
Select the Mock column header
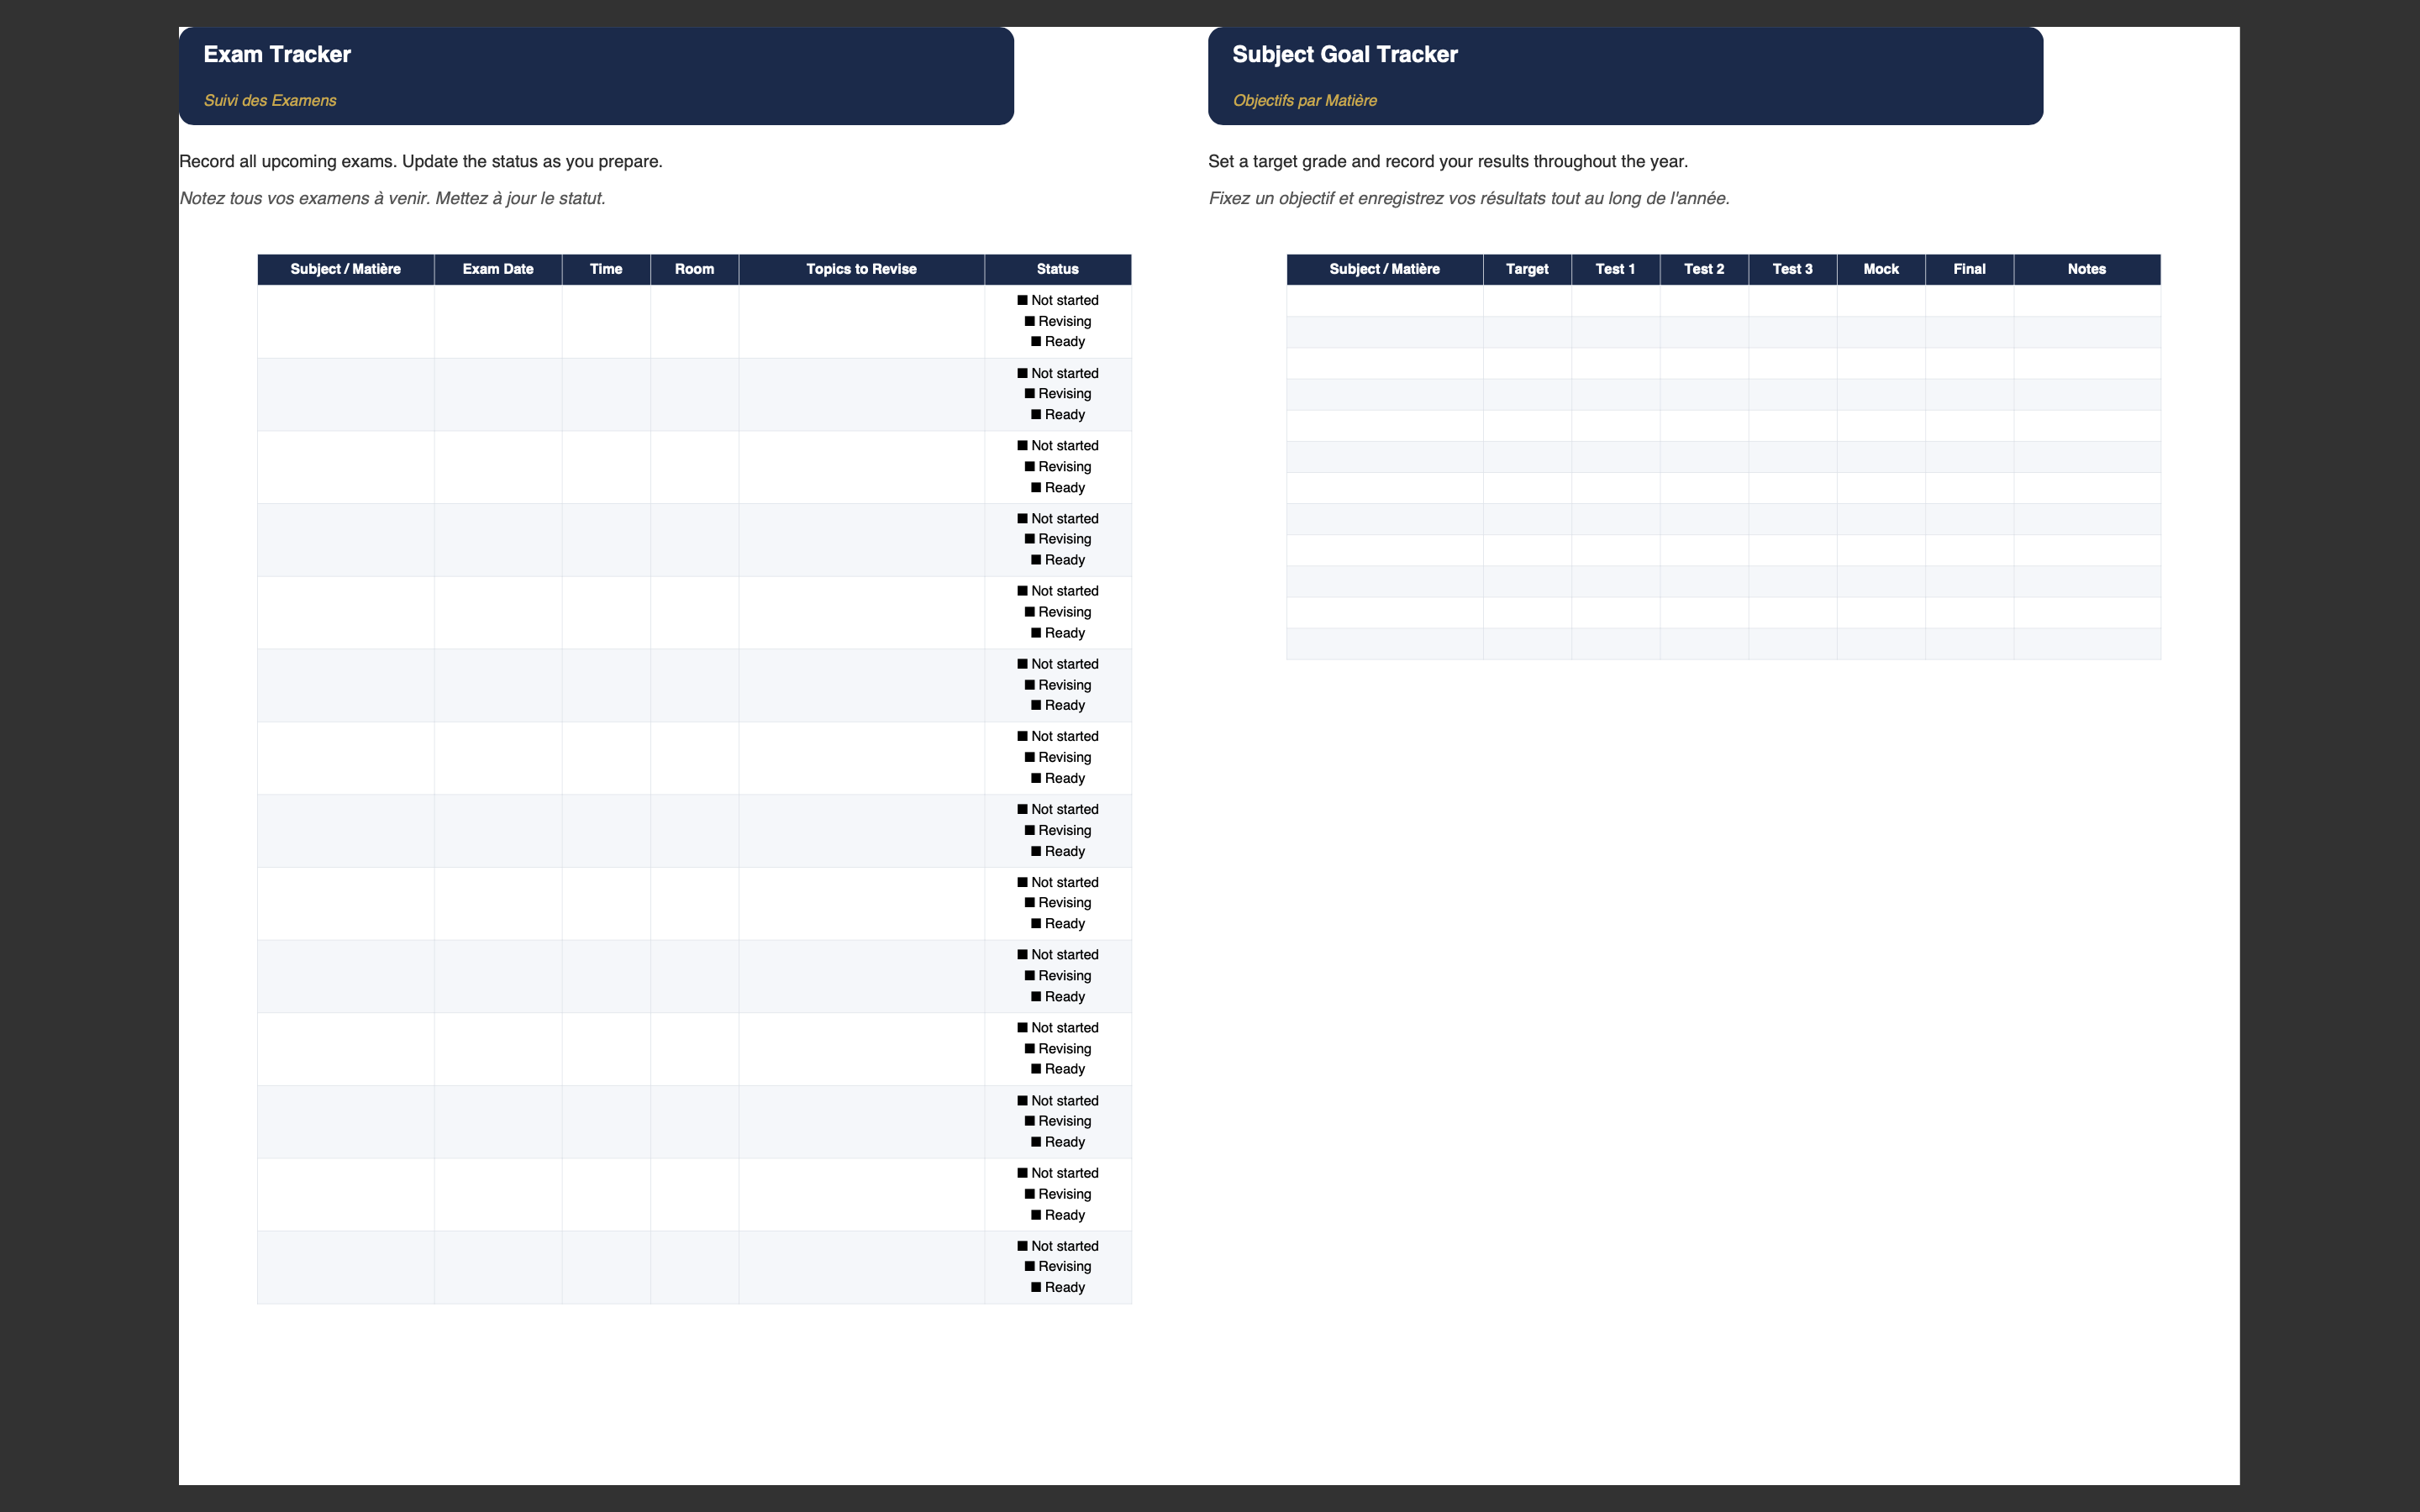click(x=1881, y=269)
